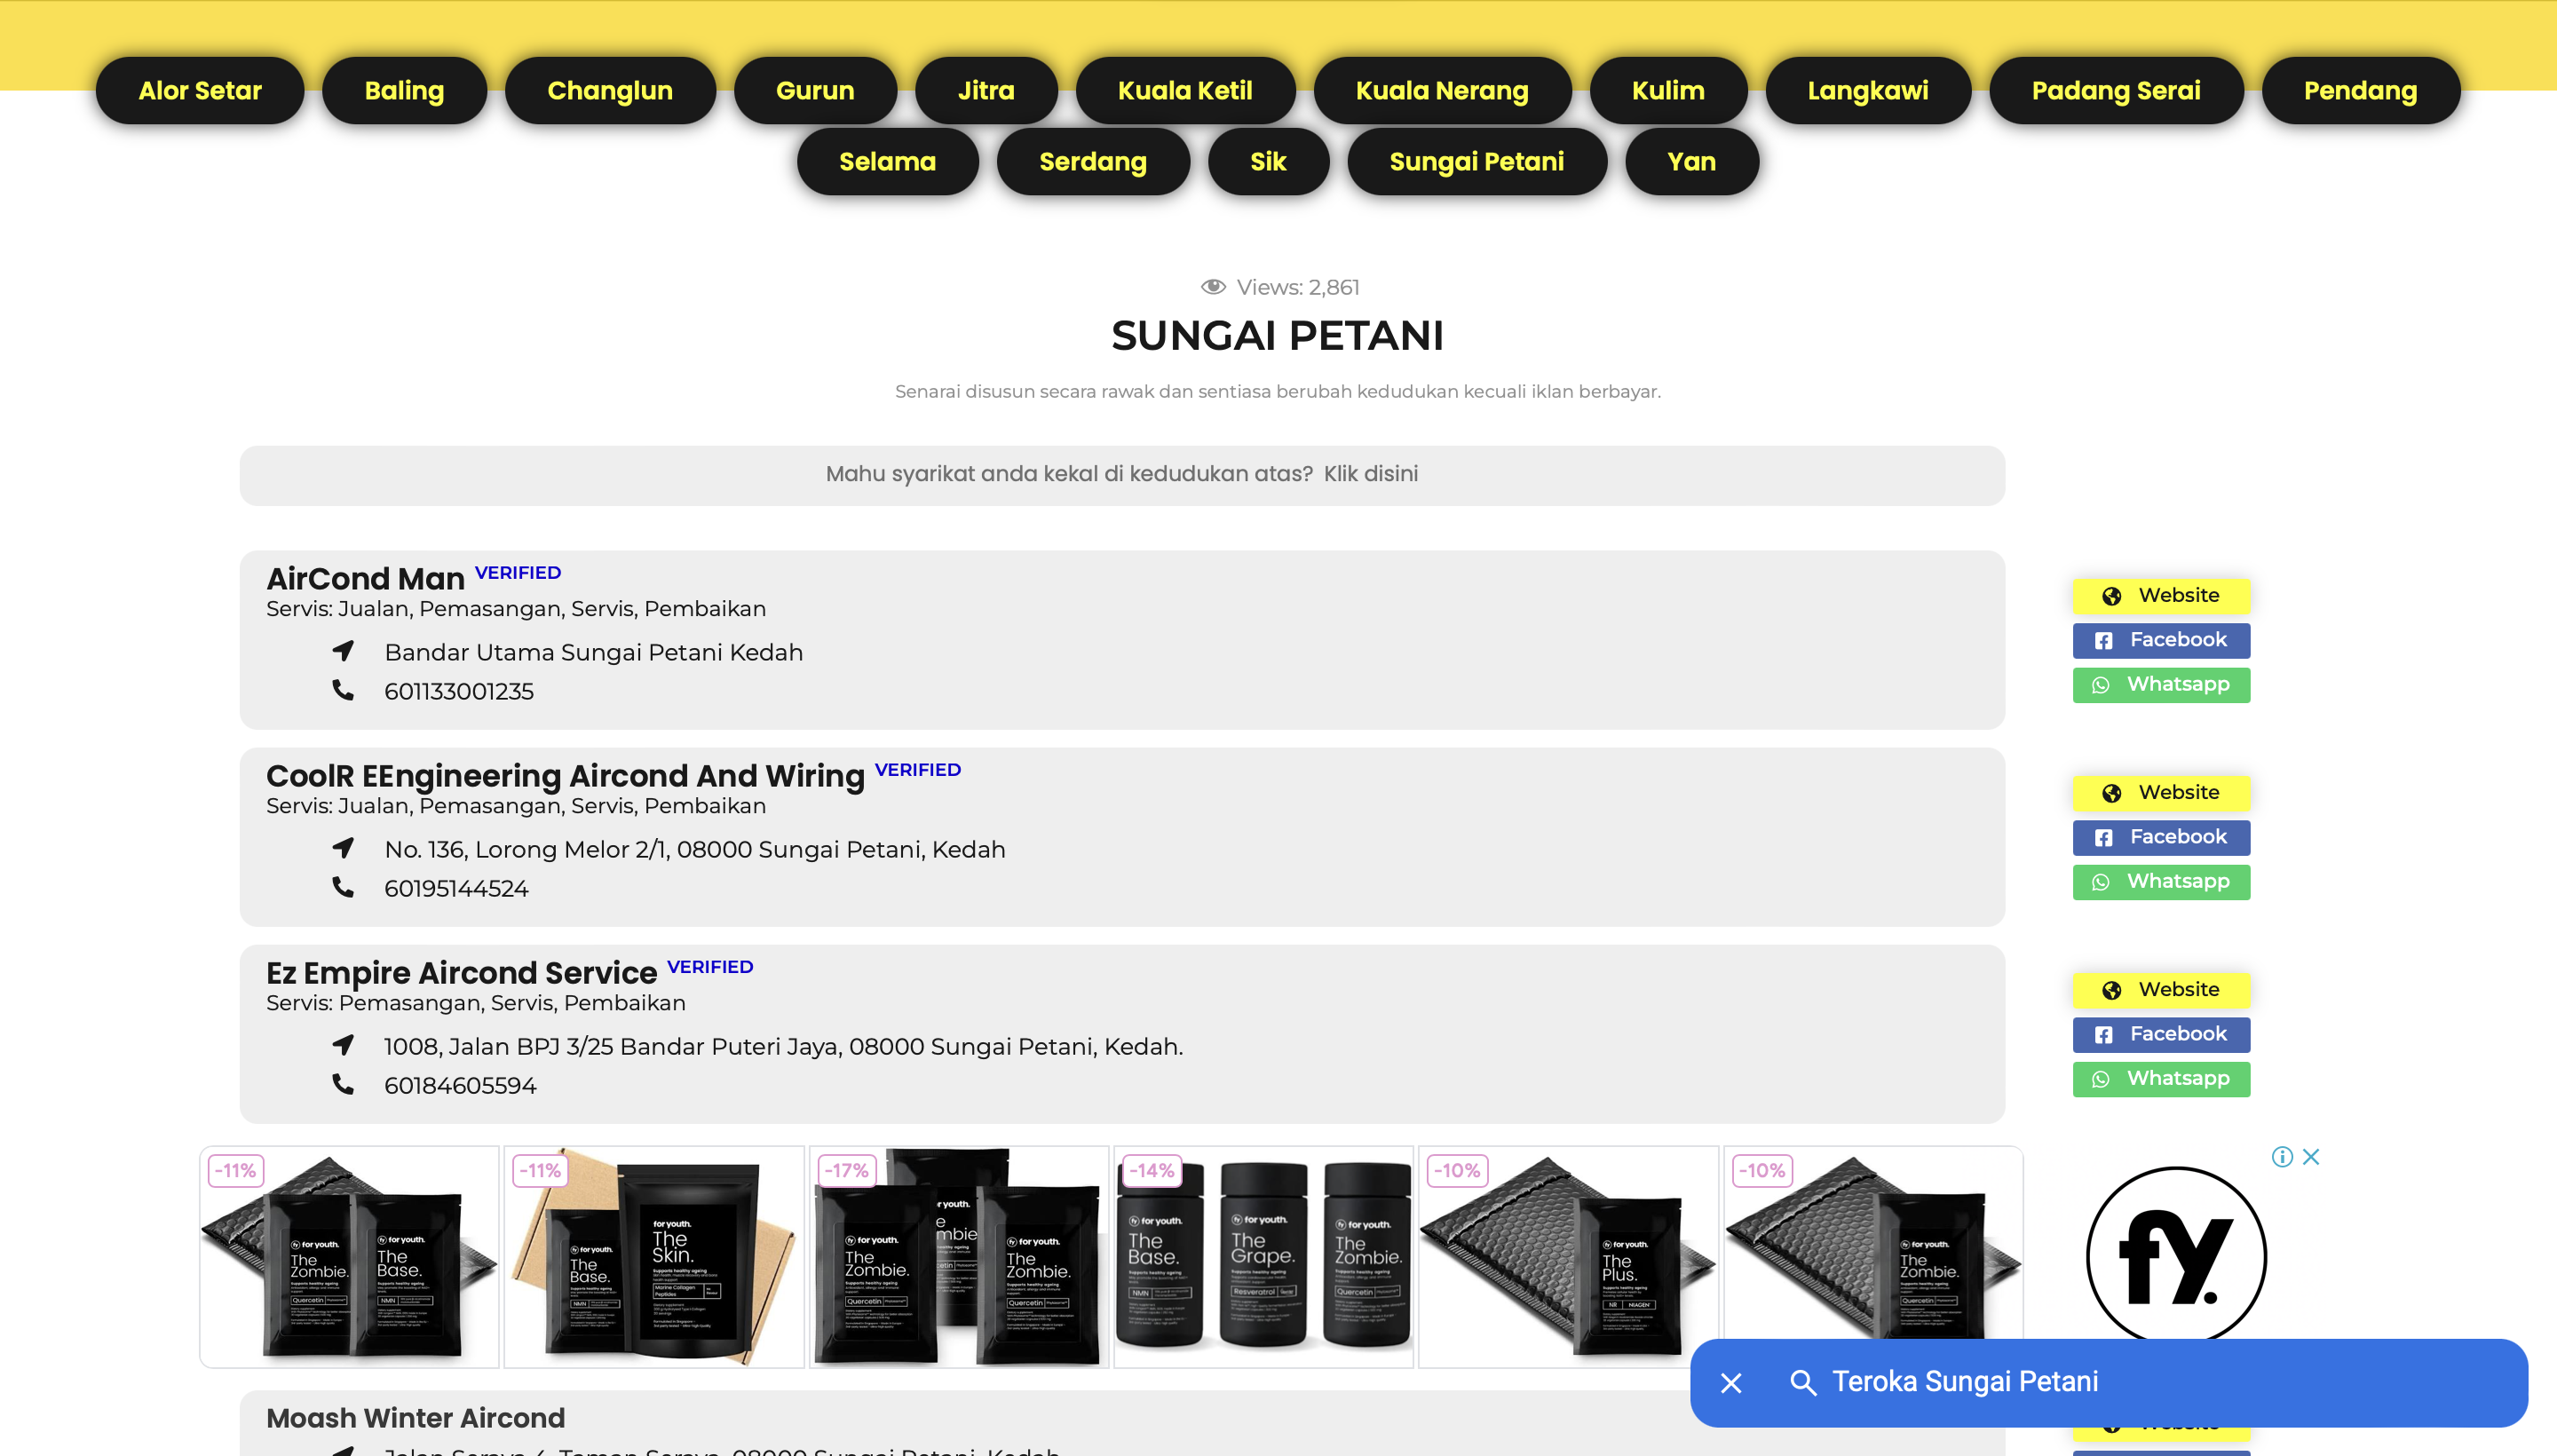Click the ad info icon
The height and width of the screenshot is (1456, 2557).
(x=2281, y=1157)
